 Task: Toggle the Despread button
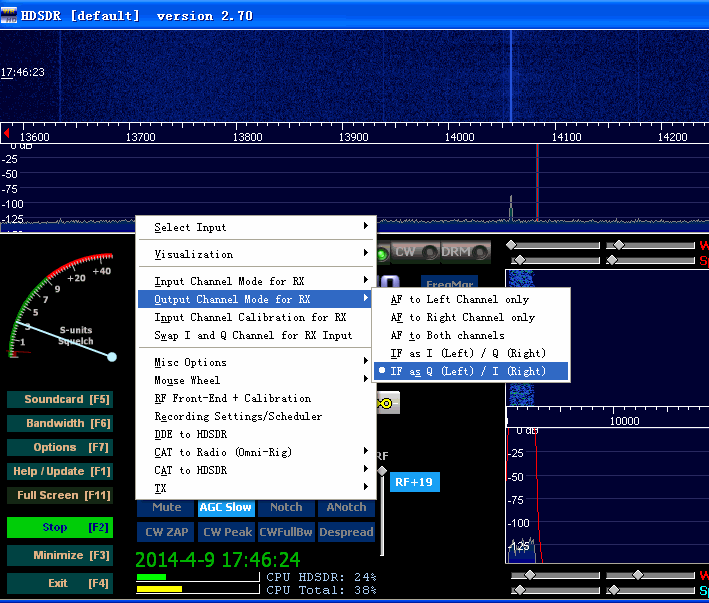(346, 532)
